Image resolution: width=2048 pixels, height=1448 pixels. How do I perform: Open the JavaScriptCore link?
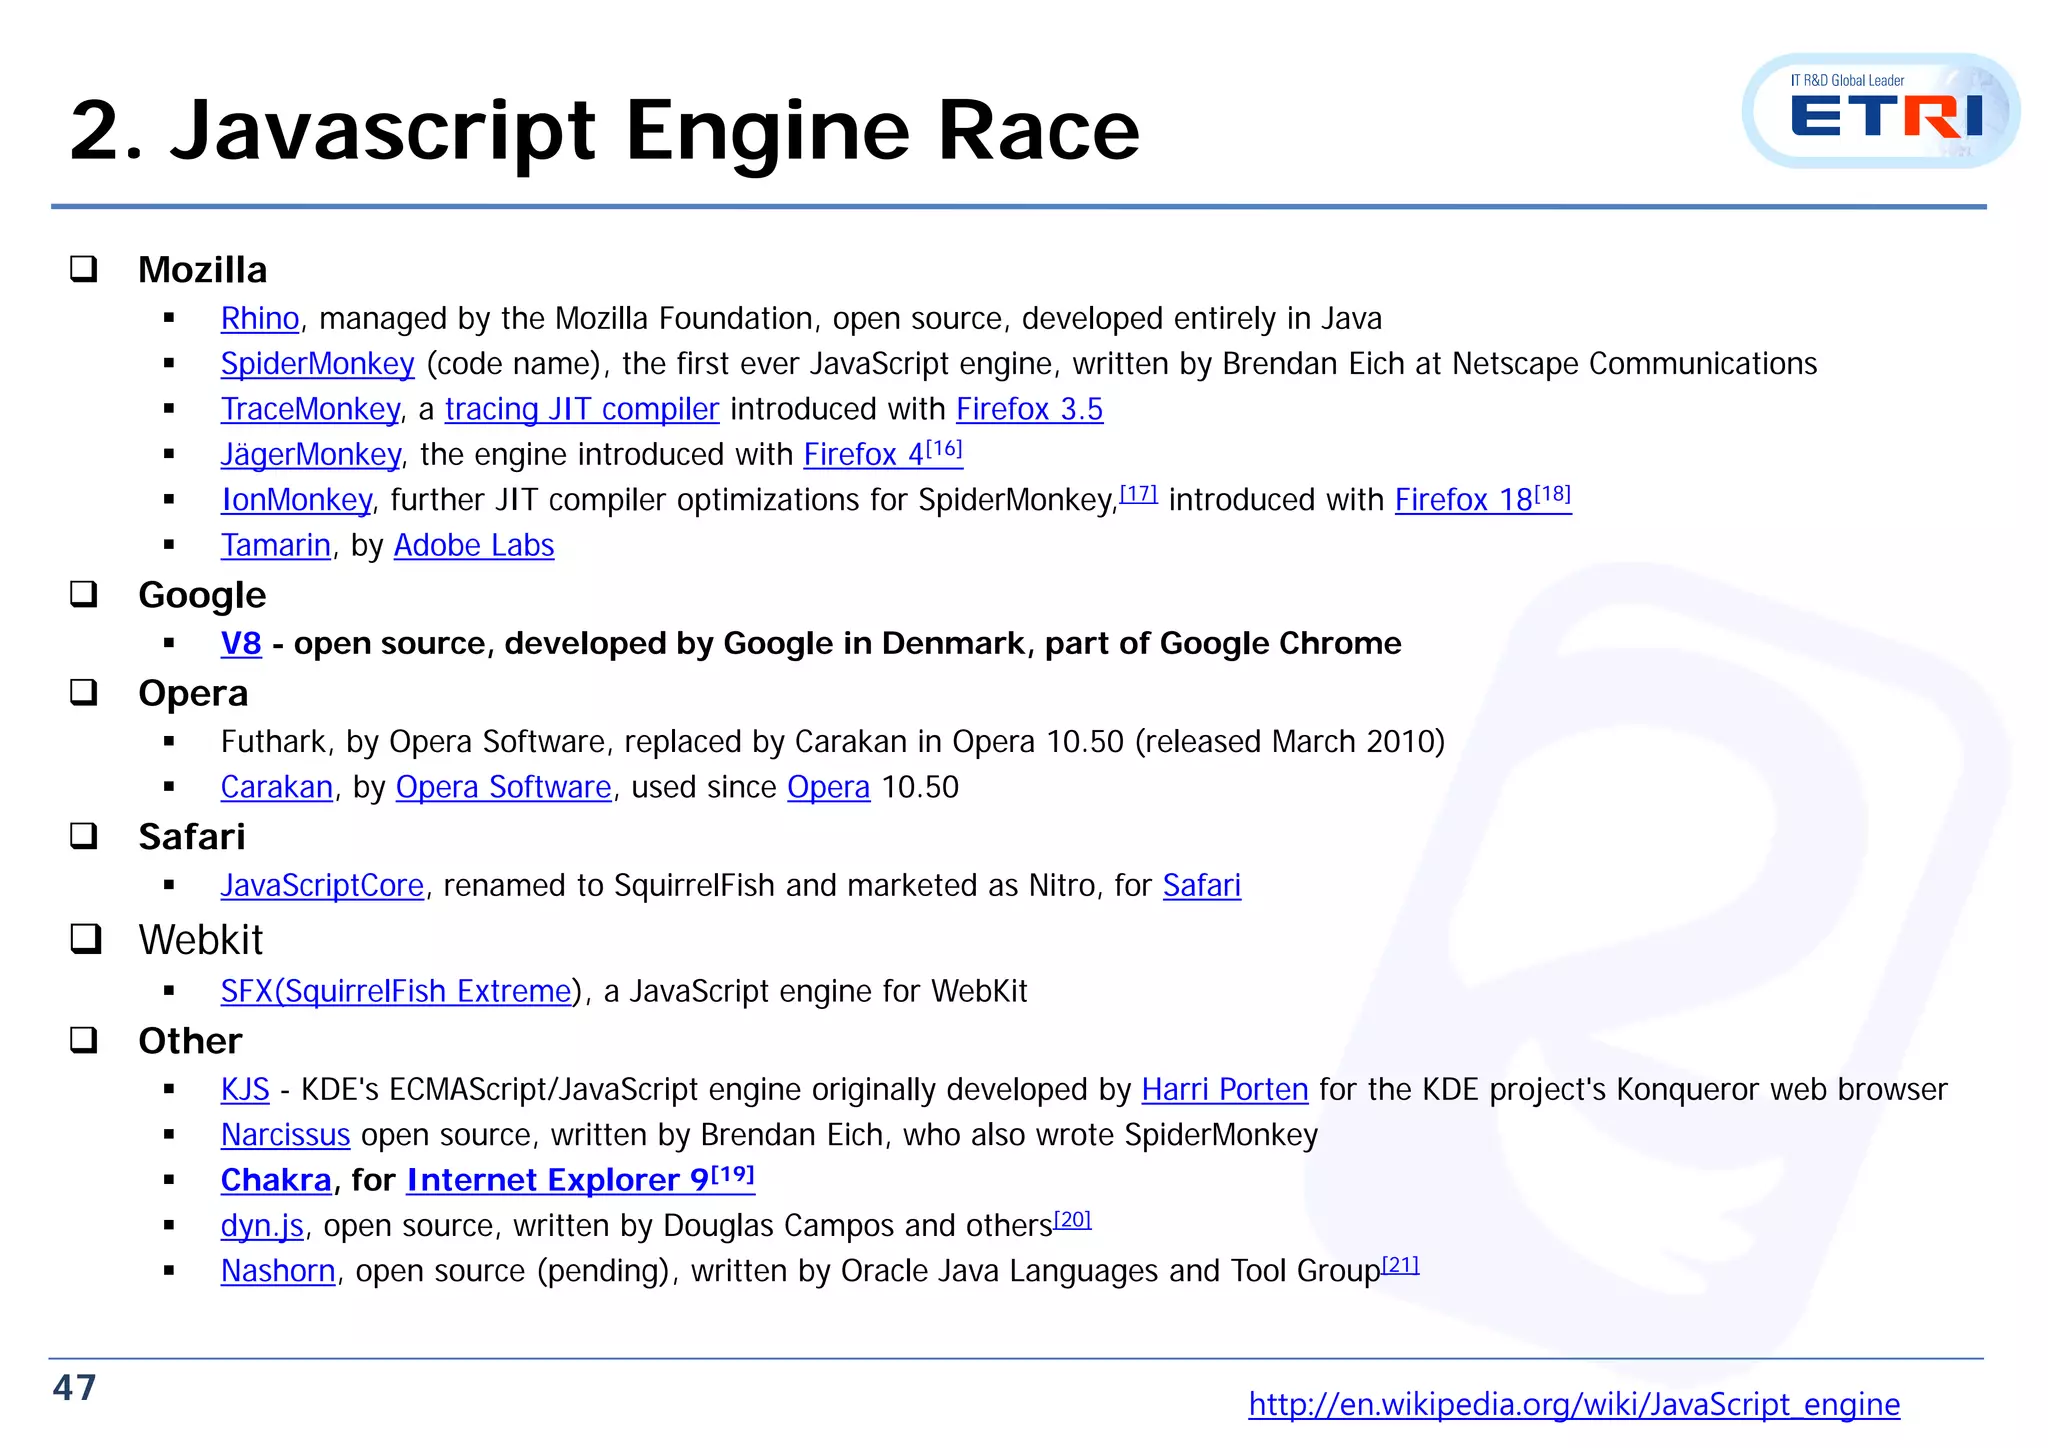(x=322, y=886)
